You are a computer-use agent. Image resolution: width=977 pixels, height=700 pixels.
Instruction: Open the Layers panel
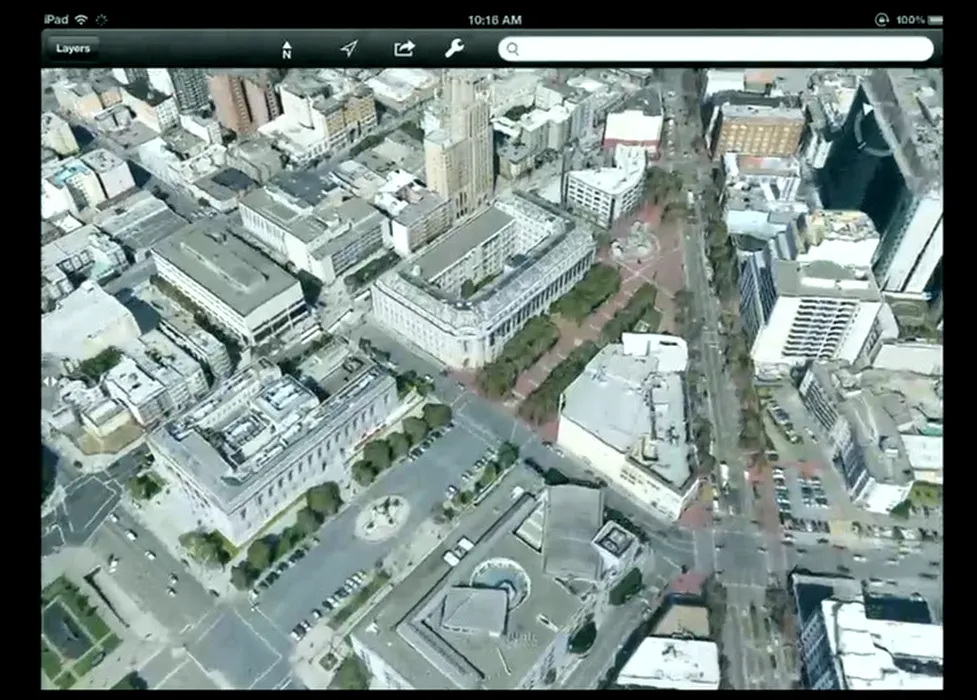(72, 49)
